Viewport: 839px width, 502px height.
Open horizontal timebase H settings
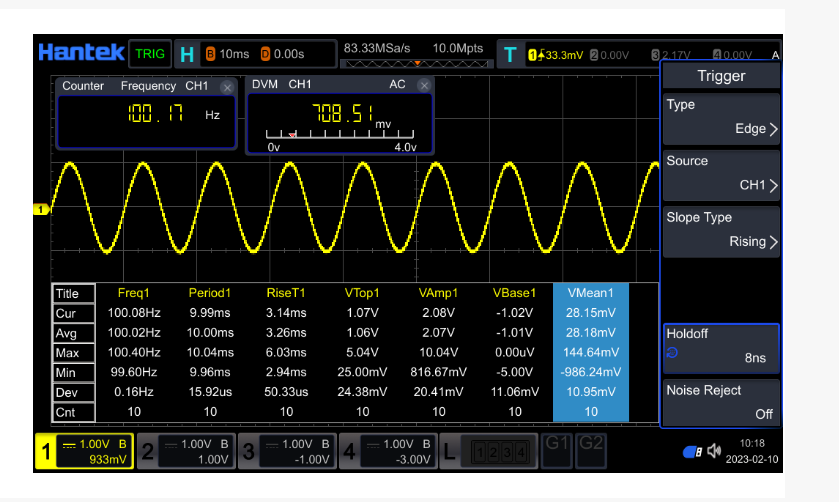click(186, 53)
